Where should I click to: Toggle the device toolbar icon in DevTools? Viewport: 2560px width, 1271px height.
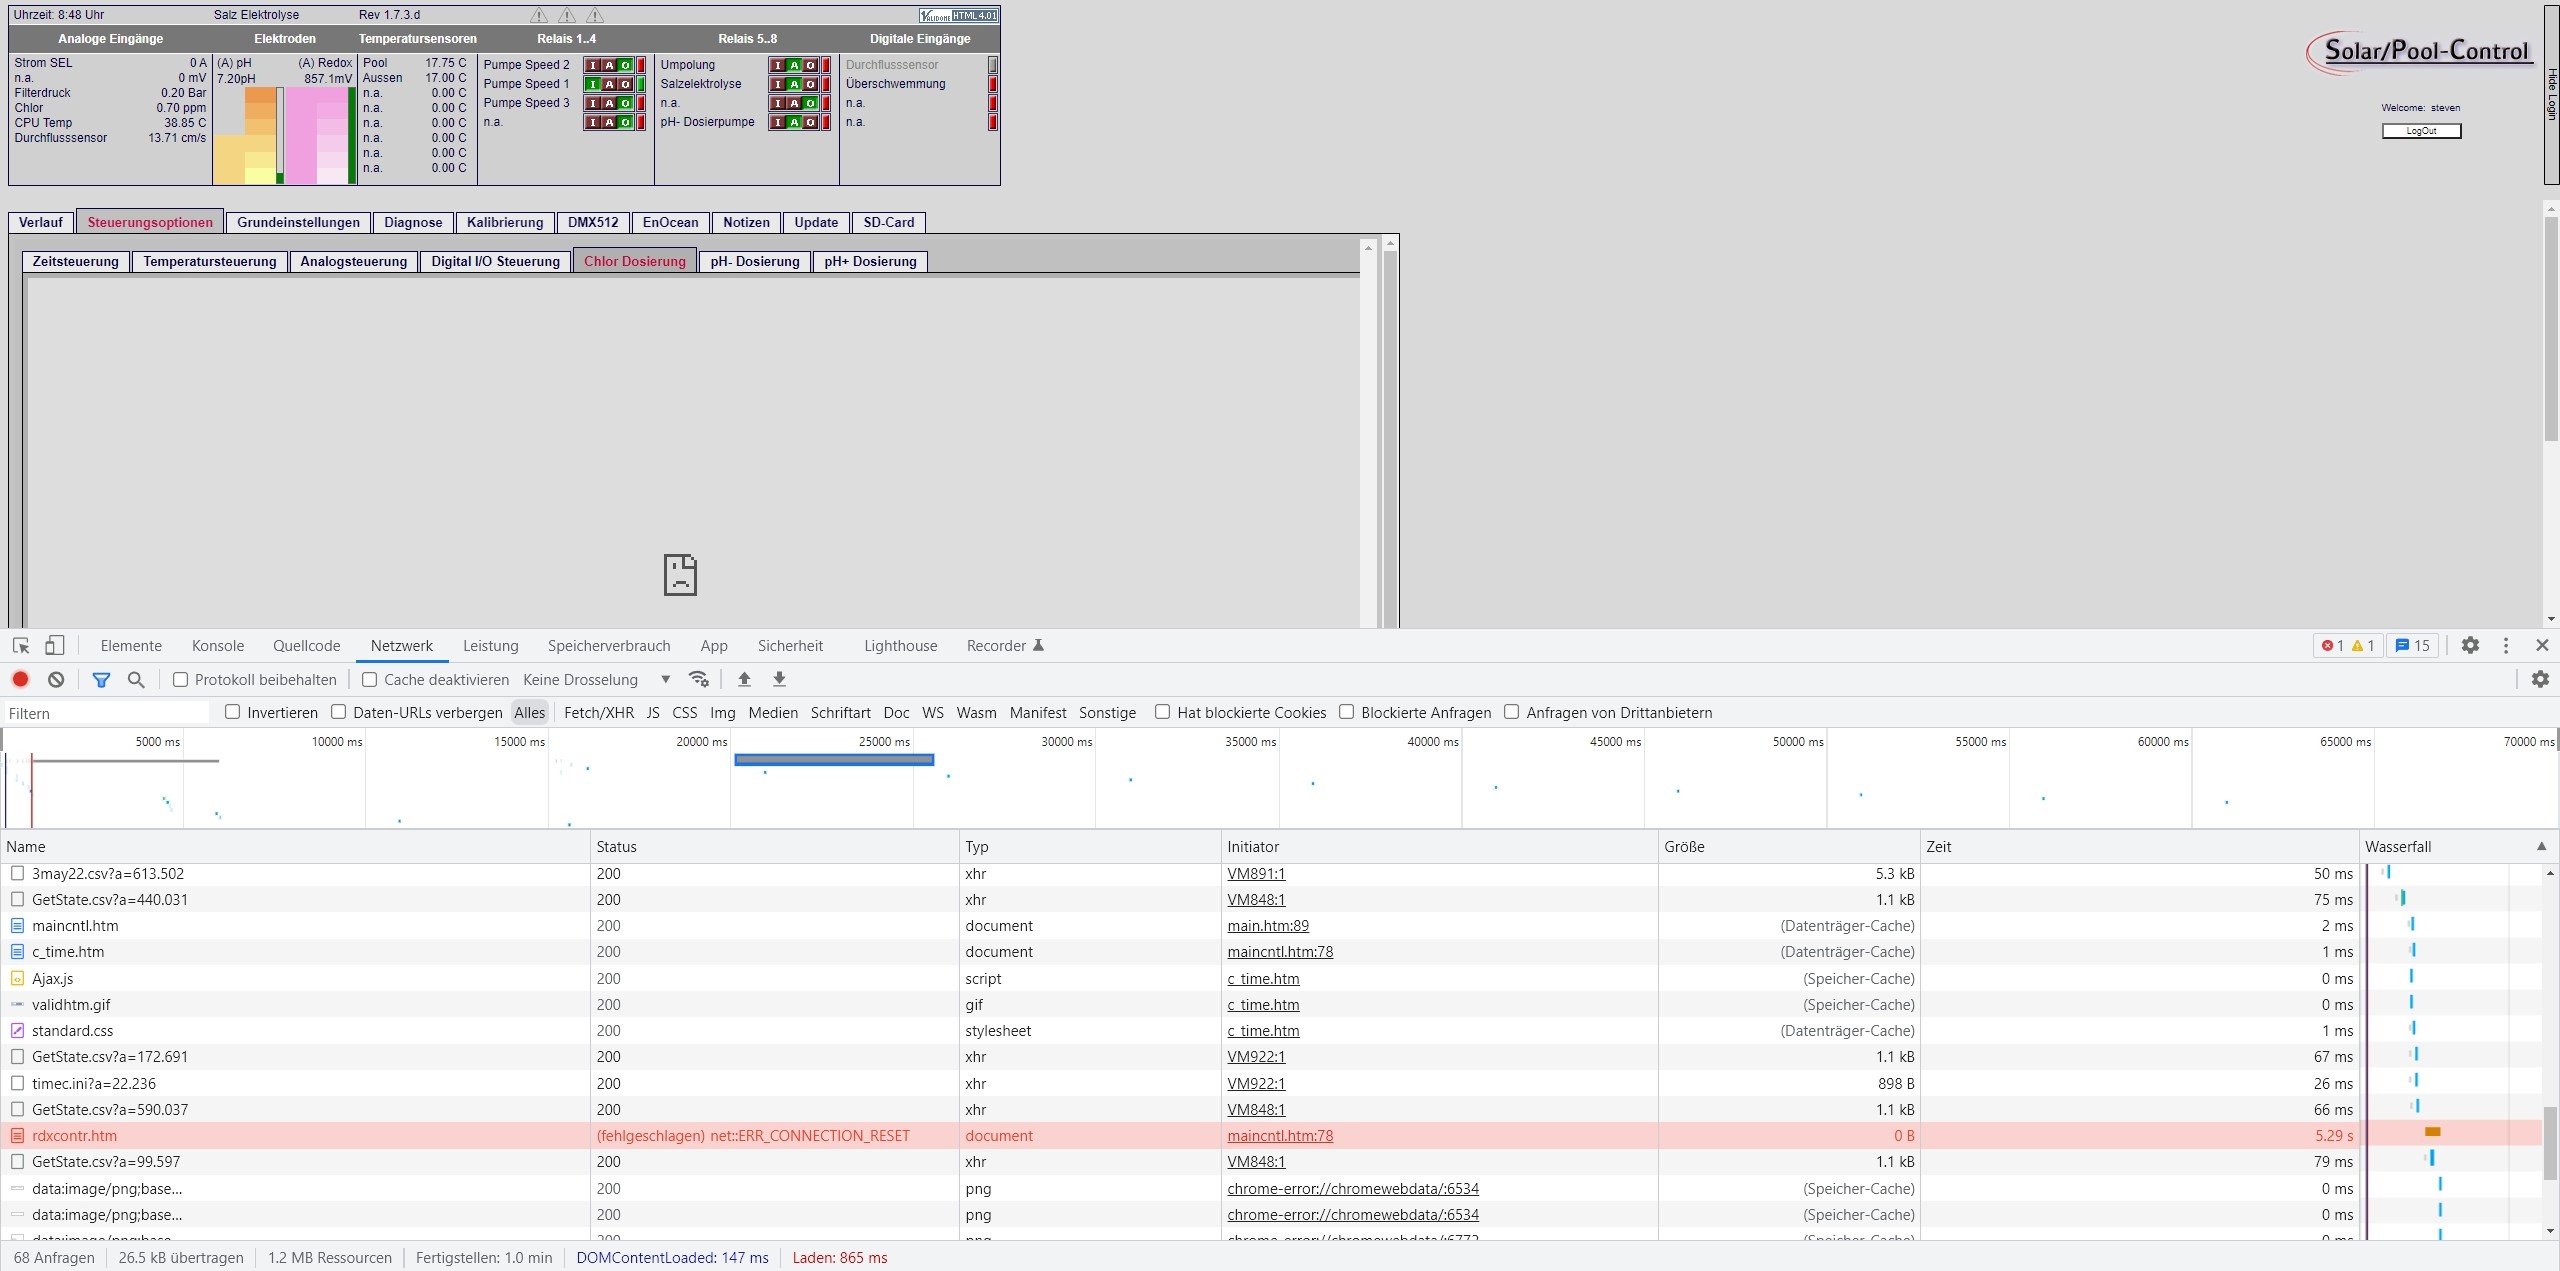(55, 646)
